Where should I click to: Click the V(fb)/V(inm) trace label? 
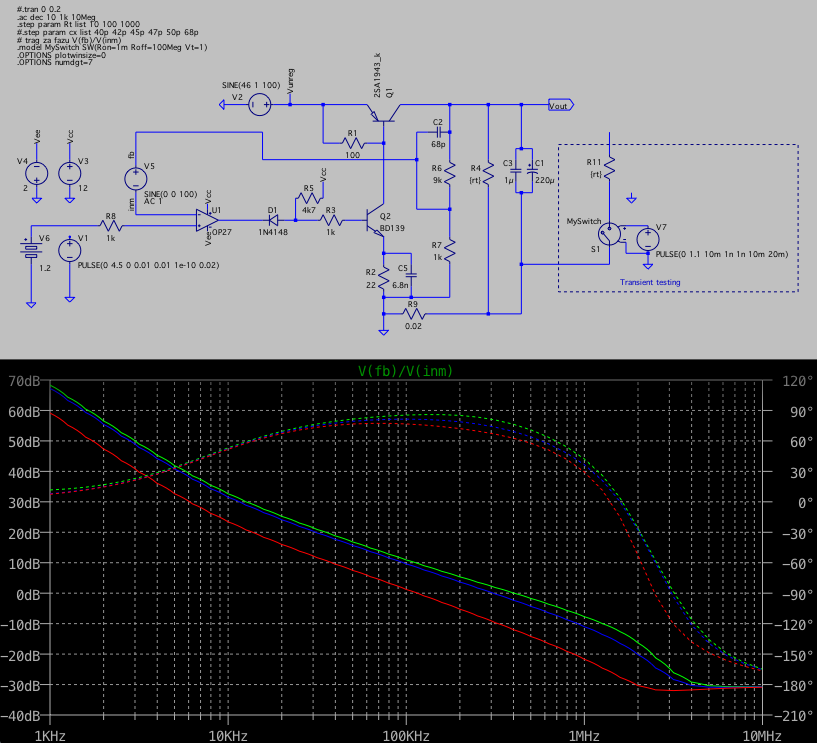[405, 371]
